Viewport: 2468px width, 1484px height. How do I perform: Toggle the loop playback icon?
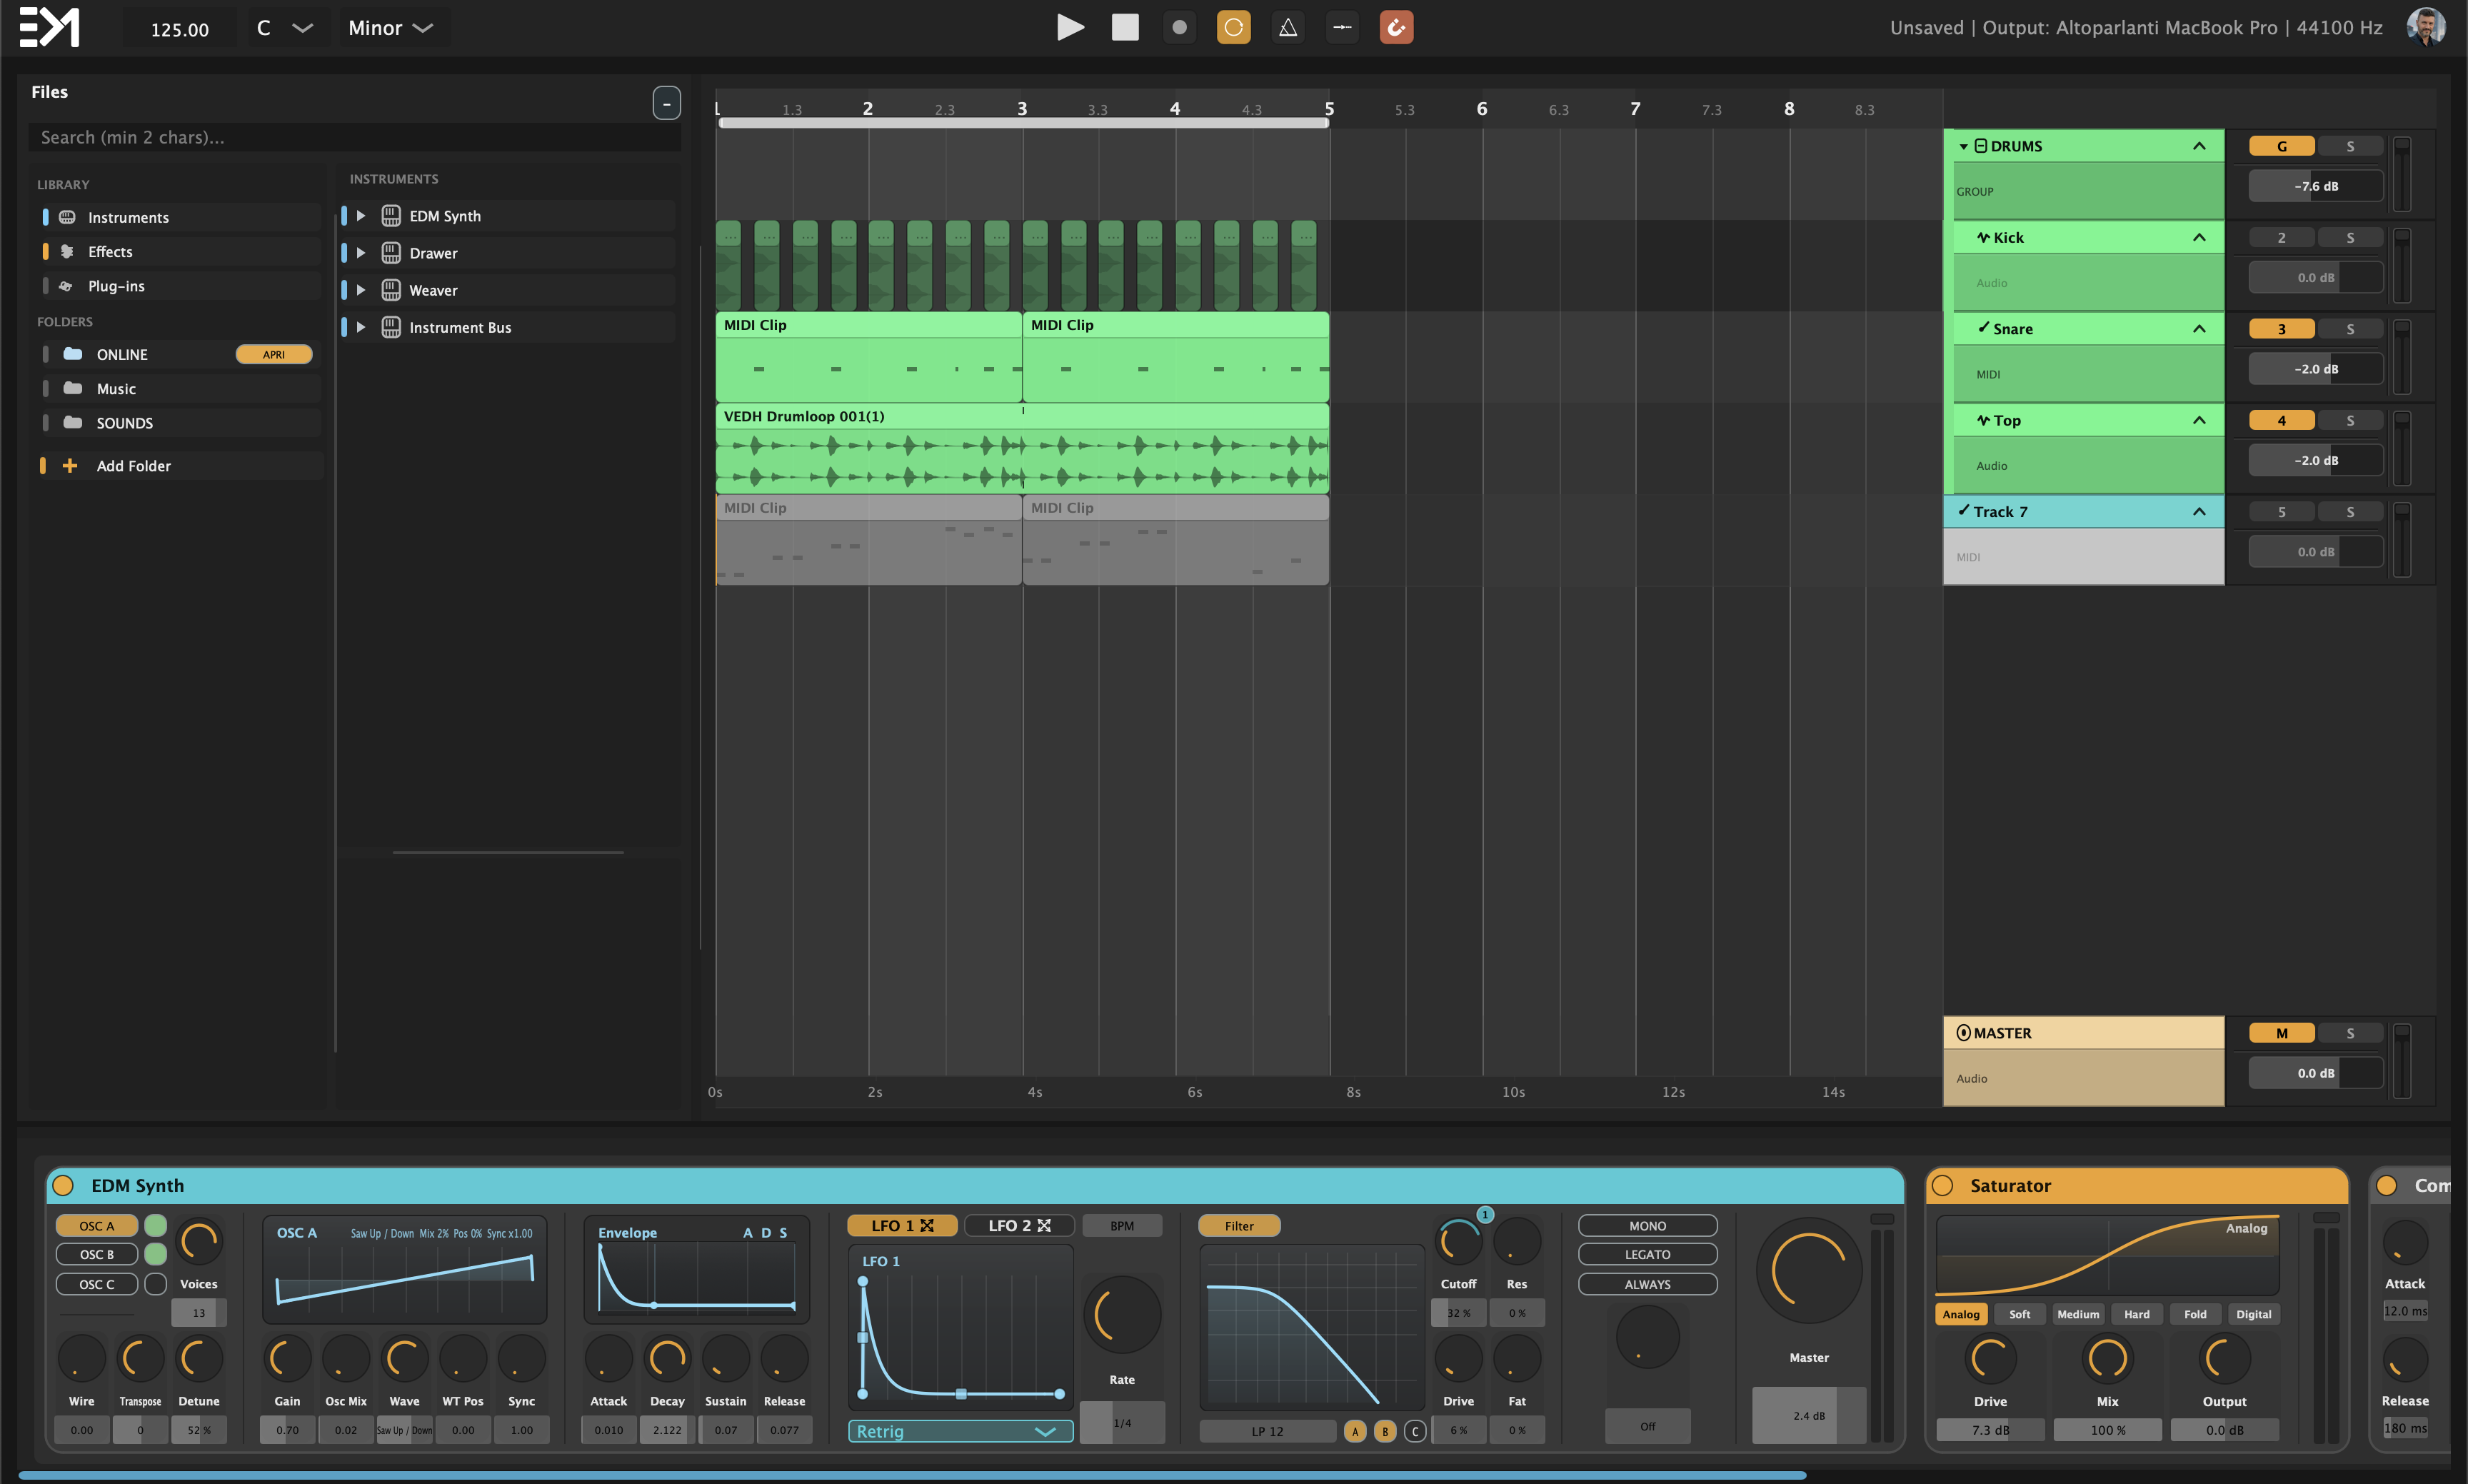point(1233,27)
